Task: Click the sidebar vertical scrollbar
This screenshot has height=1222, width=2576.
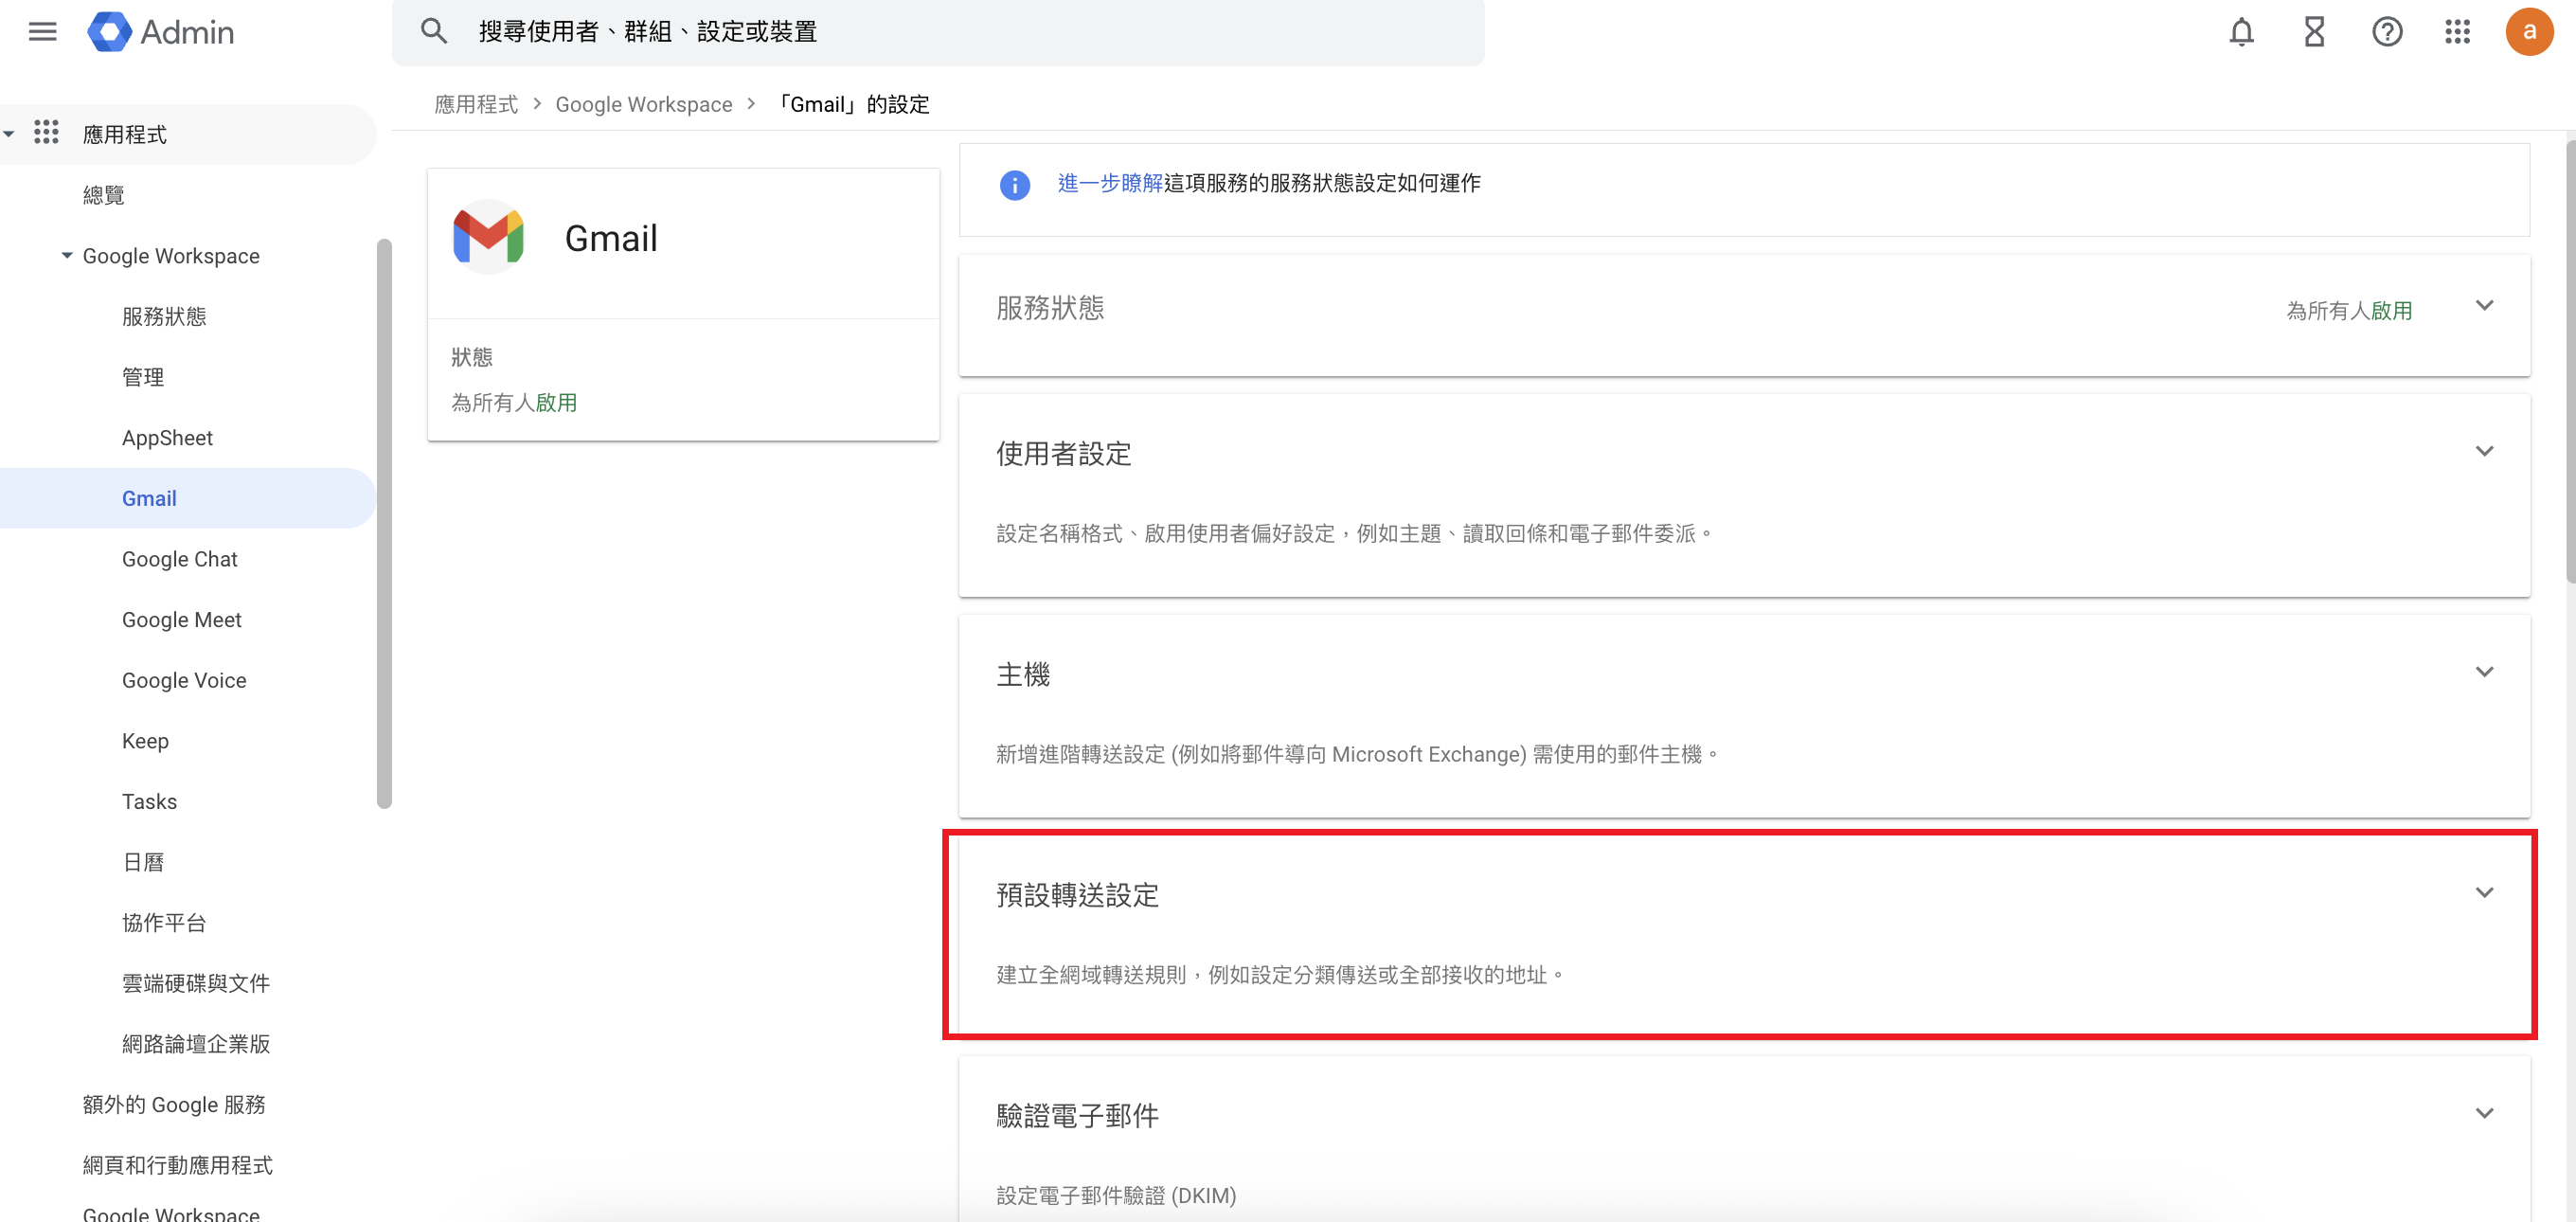Action: (x=384, y=523)
